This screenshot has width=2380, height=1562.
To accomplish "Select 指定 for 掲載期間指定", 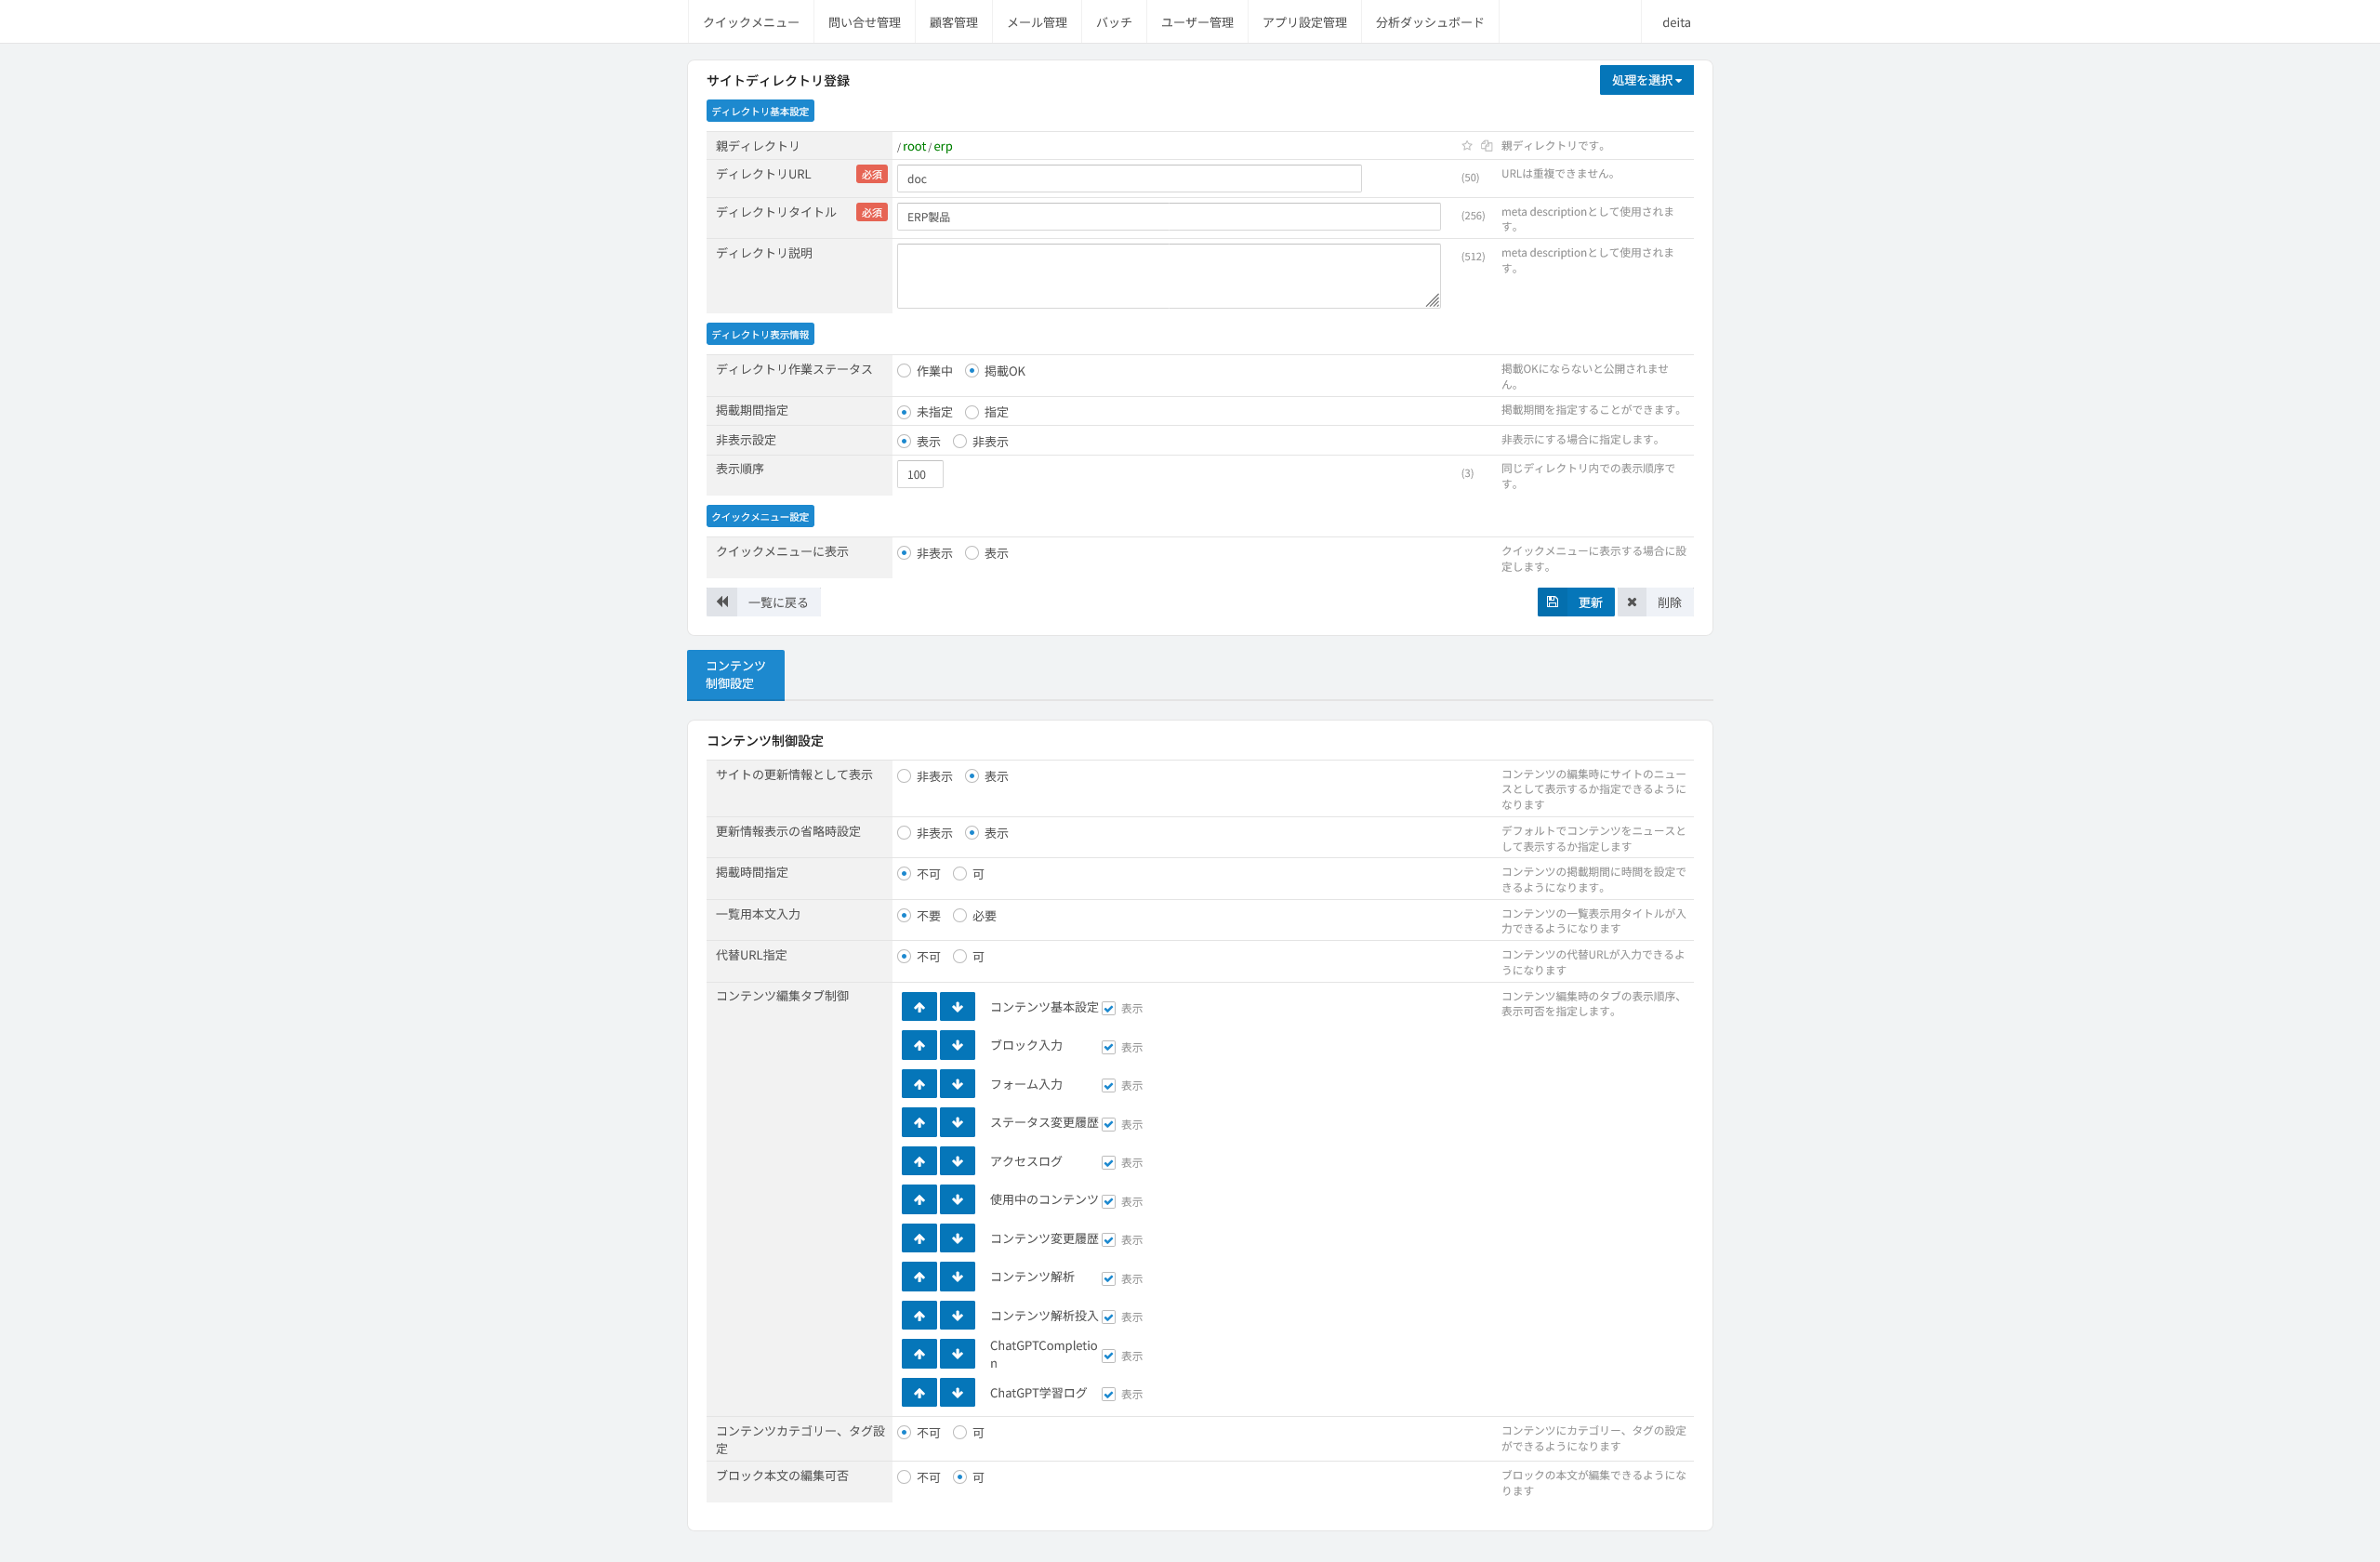I will [x=971, y=412].
